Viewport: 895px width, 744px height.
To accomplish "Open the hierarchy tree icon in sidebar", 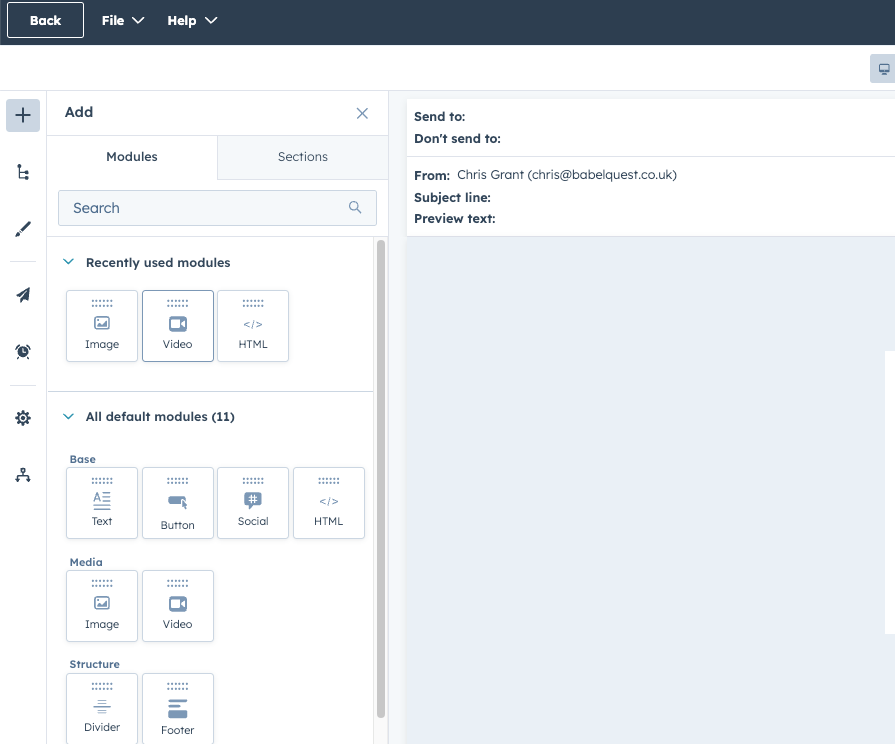I will tap(23, 173).
